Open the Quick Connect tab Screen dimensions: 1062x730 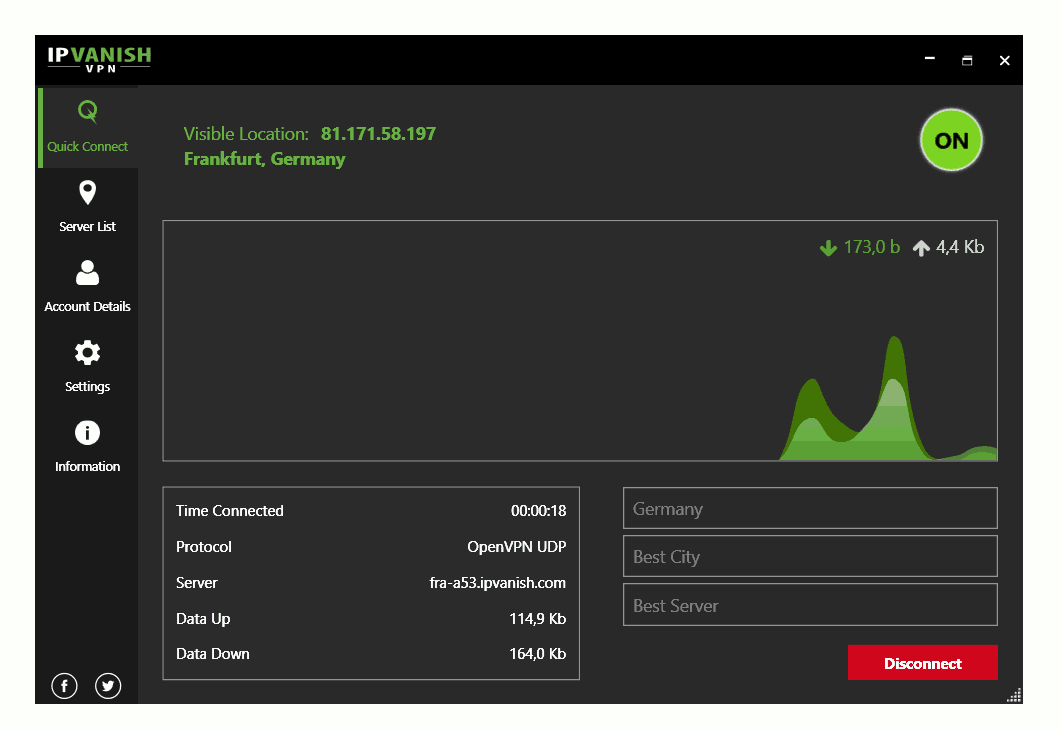[x=88, y=128]
